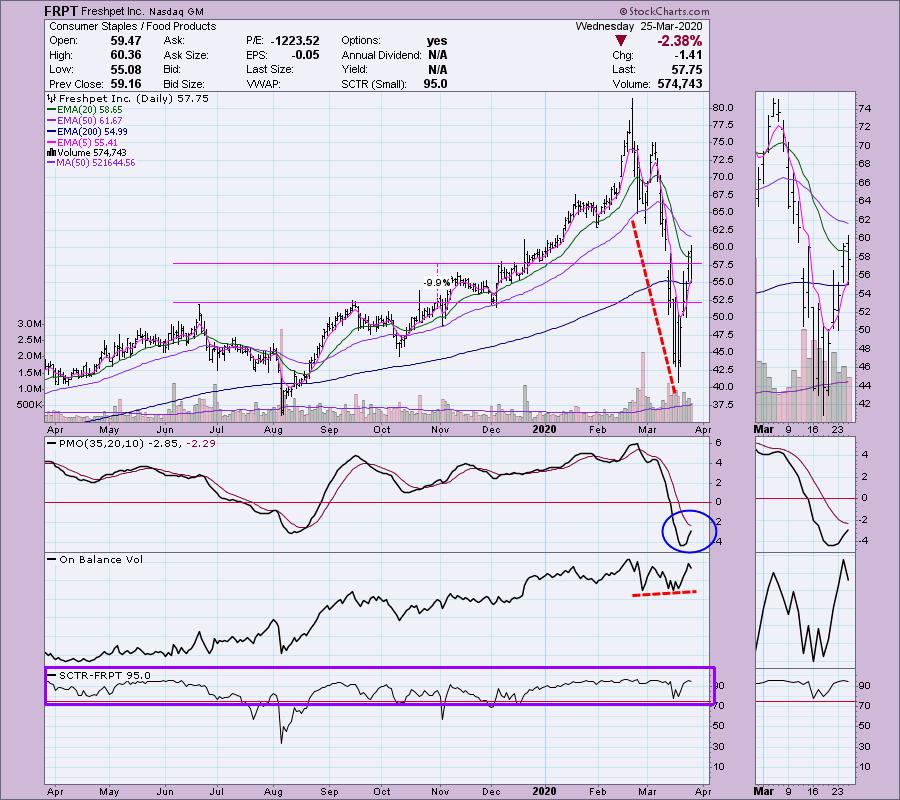This screenshot has width=900, height=800.
Task: Click the P/E -1223.52 value
Action: (x=295, y=41)
